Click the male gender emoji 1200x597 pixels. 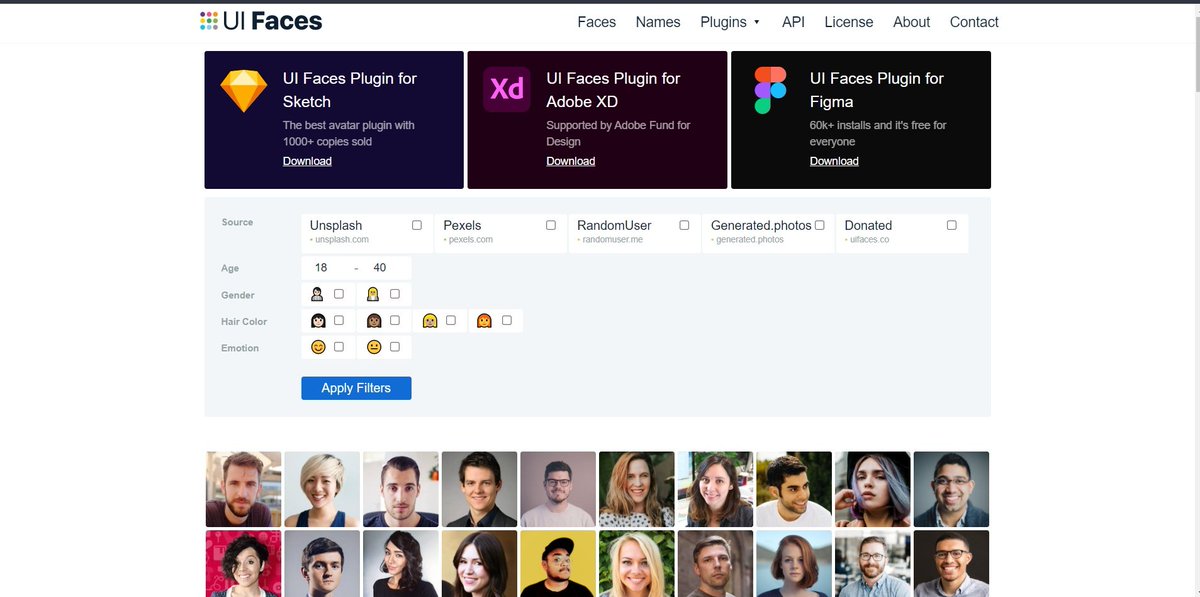(x=317, y=294)
